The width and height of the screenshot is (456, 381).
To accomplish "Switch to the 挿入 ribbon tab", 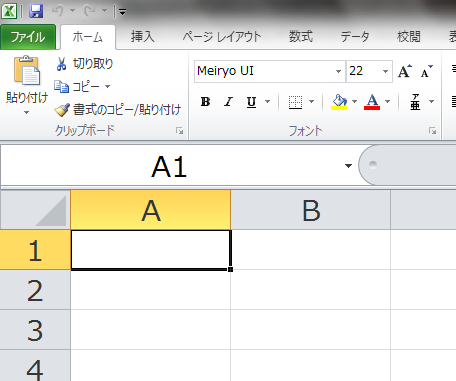I will (143, 36).
